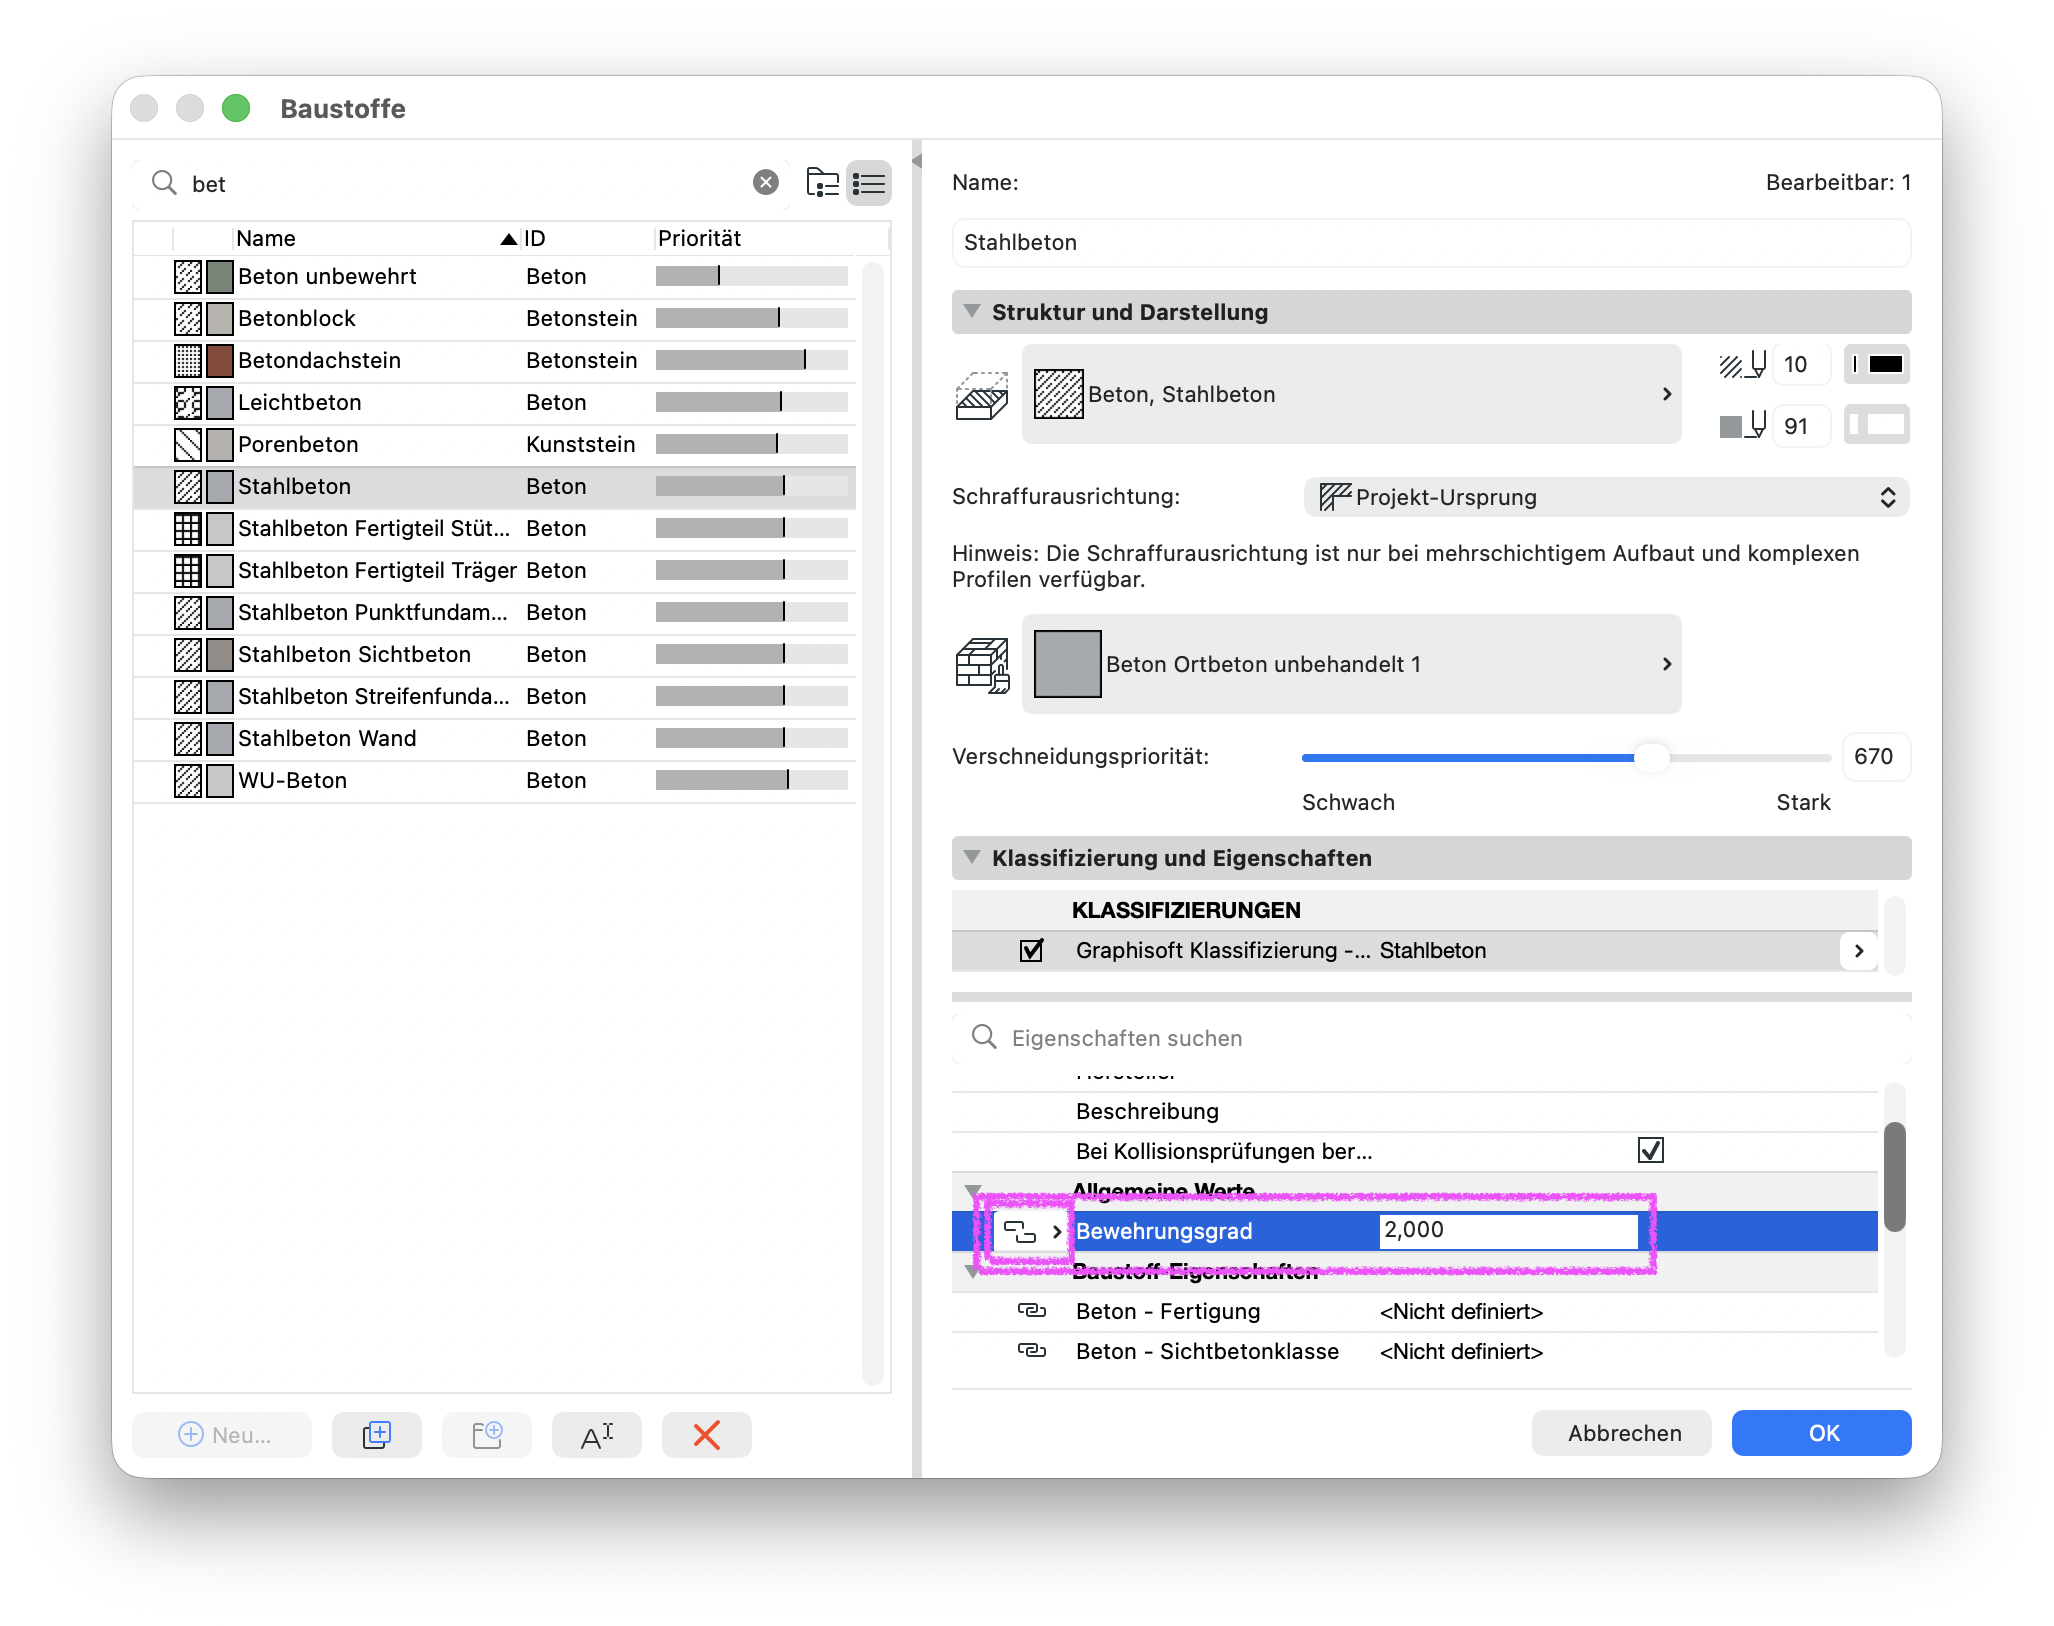Image resolution: width=2054 pixels, height=1626 pixels.
Task: Click the Eigenschaften suchen search field
Action: tap(1431, 1038)
